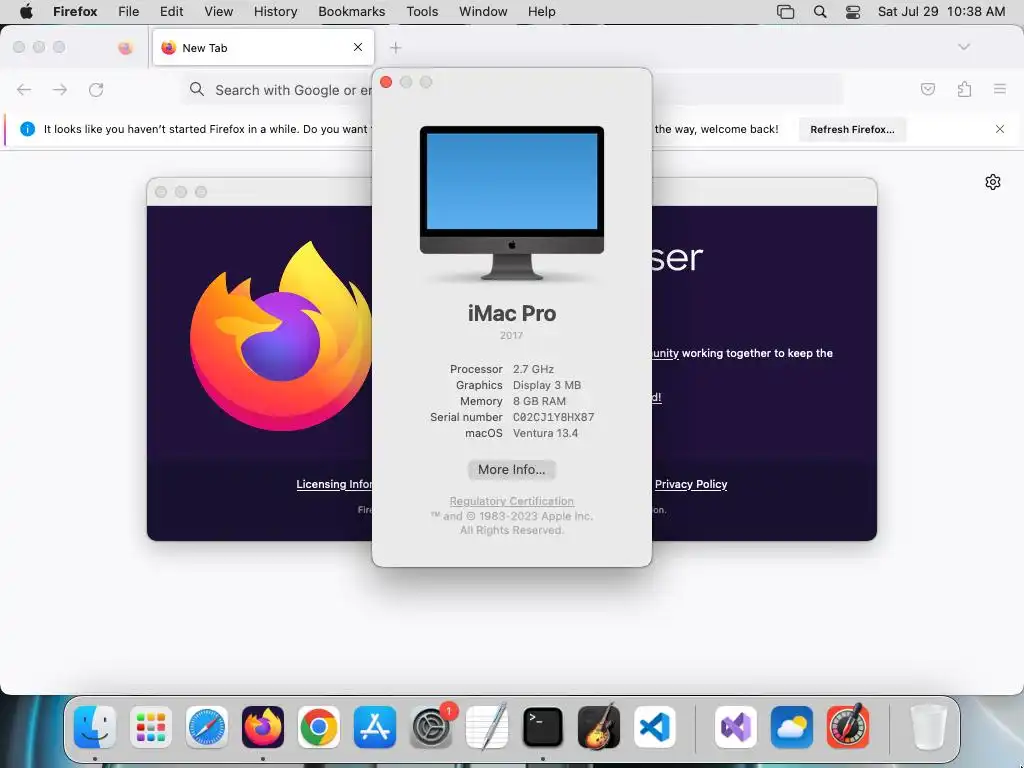Open Licensing Information link in About Firefox
Image resolution: width=1024 pixels, height=768 pixels.
[x=334, y=484]
